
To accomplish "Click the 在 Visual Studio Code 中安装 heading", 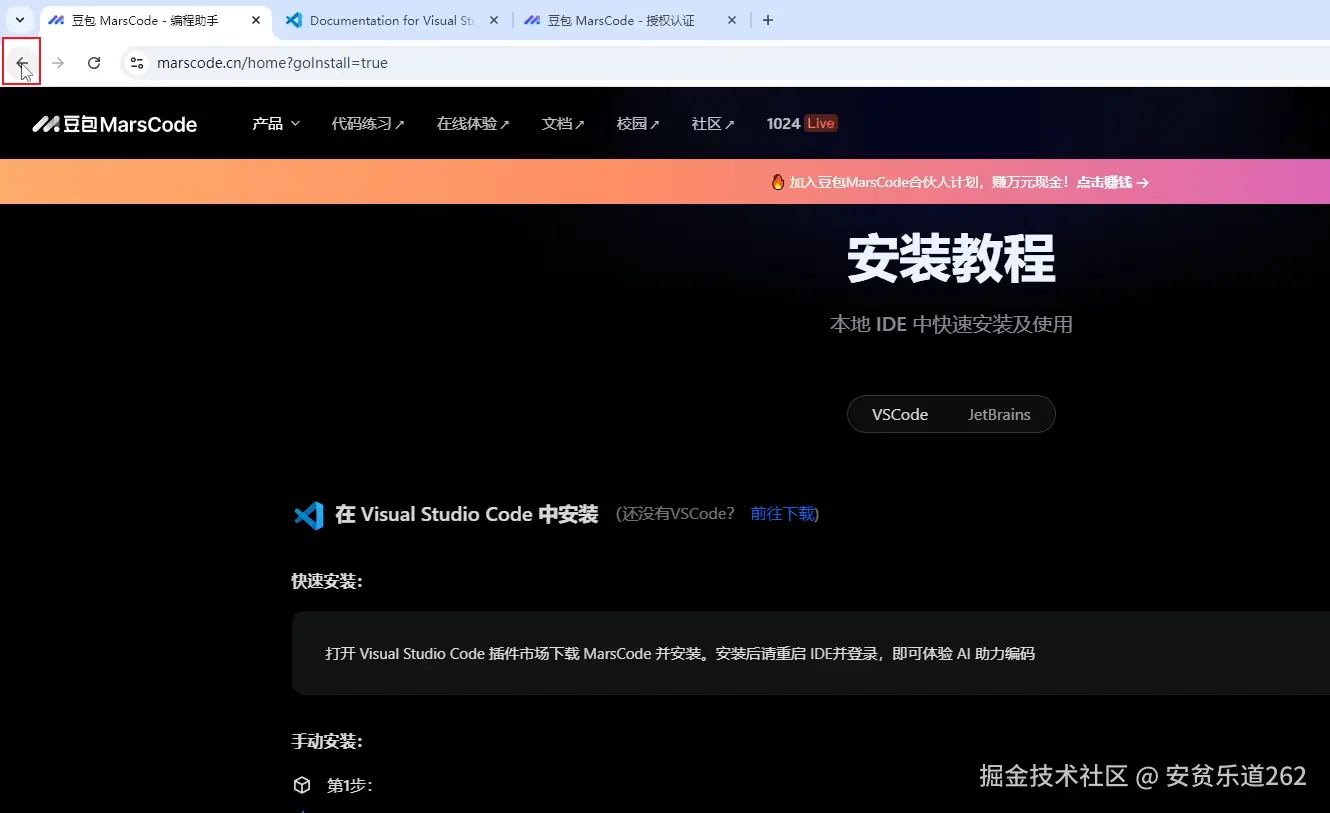I will click(467, 514).
